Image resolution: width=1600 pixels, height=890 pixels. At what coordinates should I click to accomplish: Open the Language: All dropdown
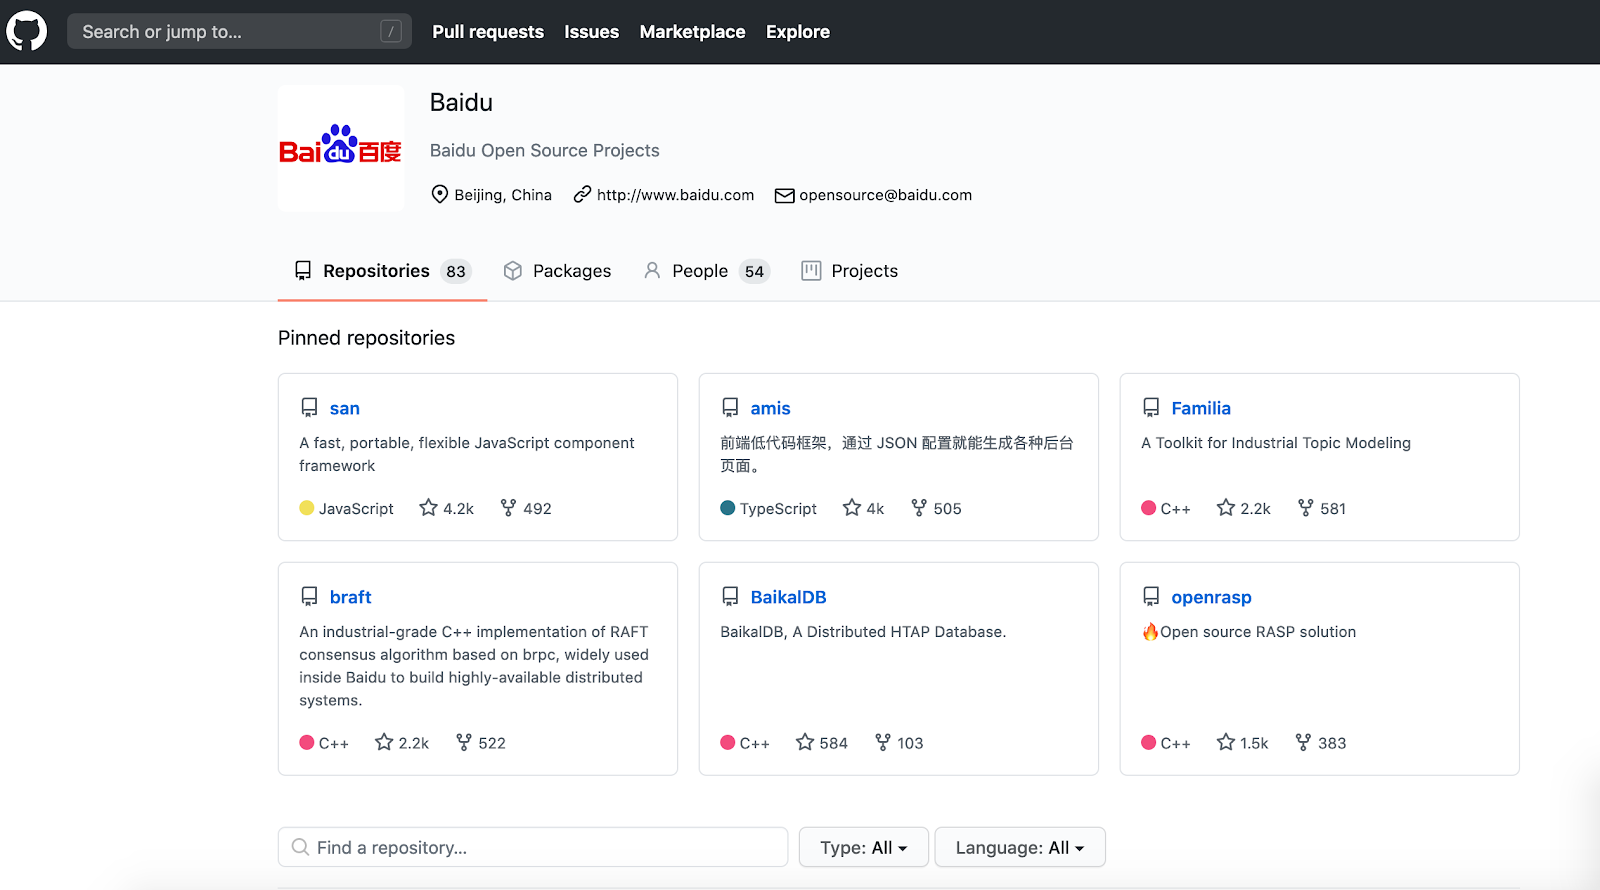pyautogui.click(x=1020, y=847)
